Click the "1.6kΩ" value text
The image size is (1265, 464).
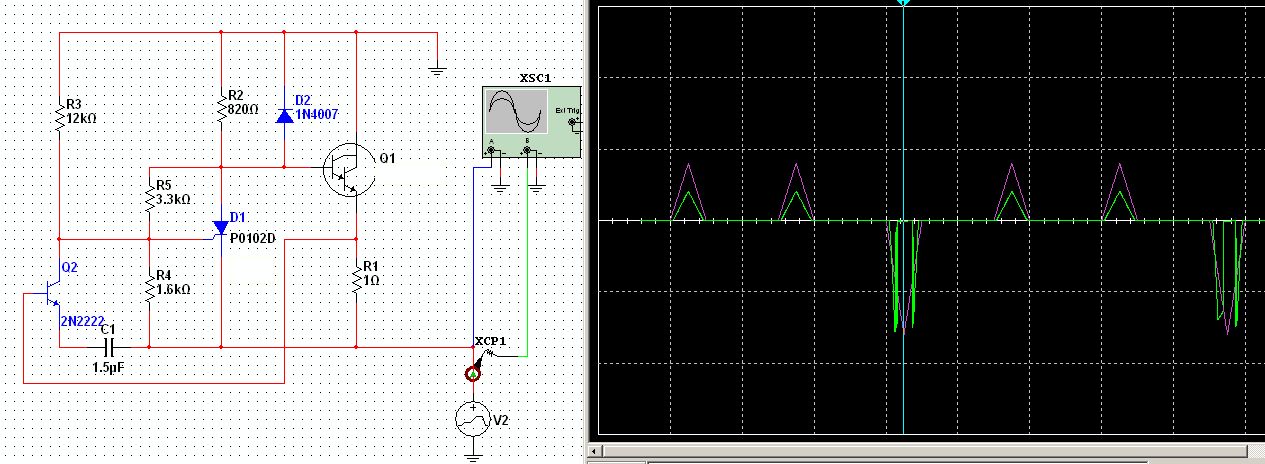click(173, 288)
